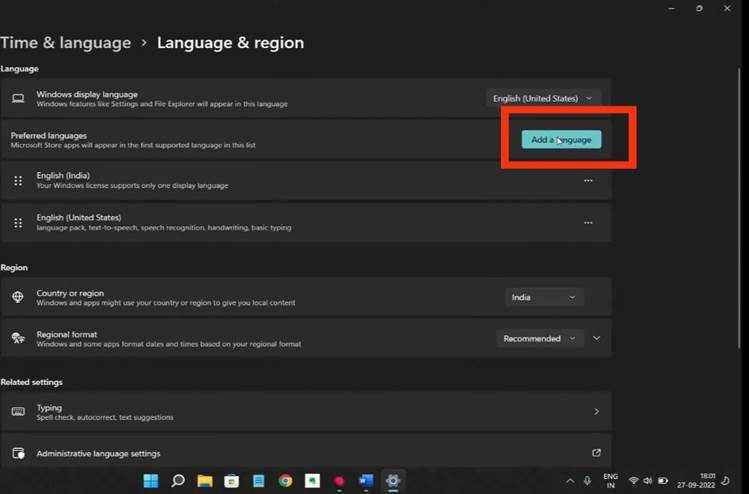Select the Typing row label
The image size is (749, 494).
click(49, 408)
